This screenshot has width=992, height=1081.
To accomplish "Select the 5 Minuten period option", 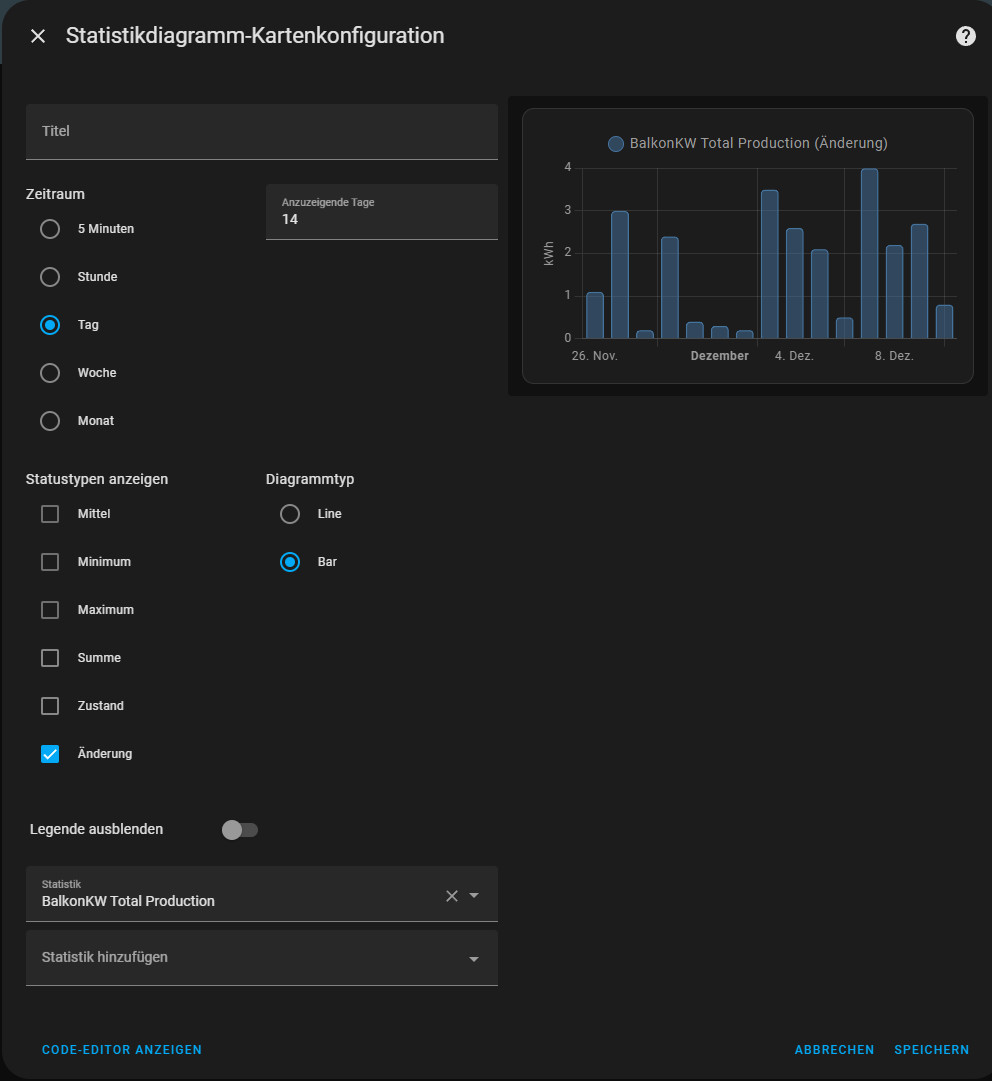I will click(x=50, y=229).
